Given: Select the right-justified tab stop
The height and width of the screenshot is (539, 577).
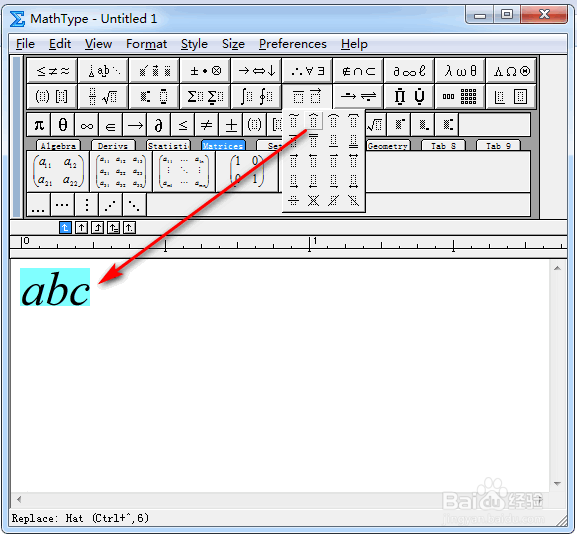Looking at the screenshot, I should point(98,227).
